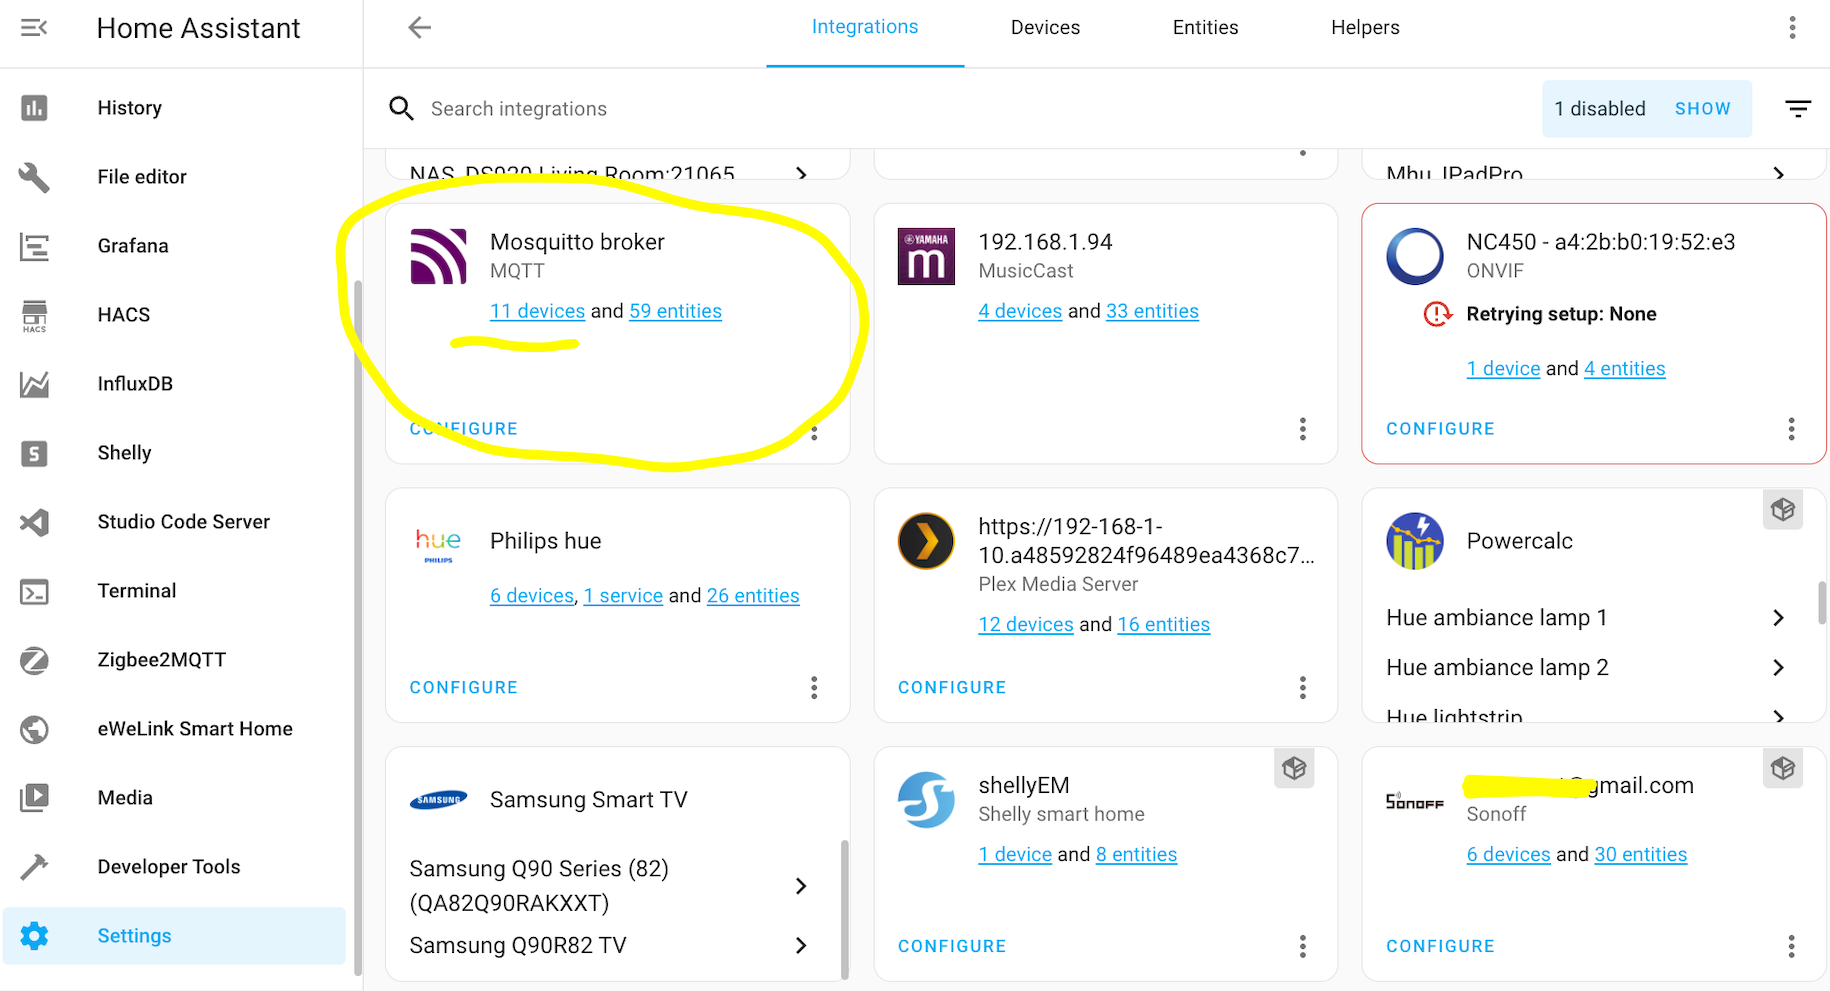The image size is (1830, 991).
Task: Click the Grafana icon in sidebar
Action: tap(34, 246)
